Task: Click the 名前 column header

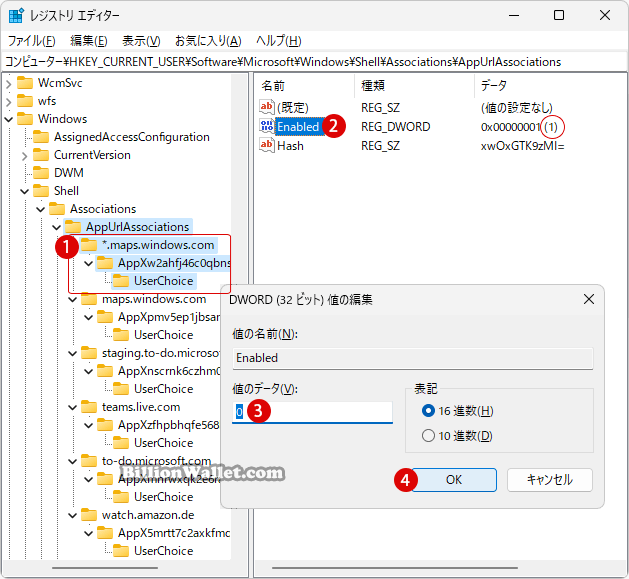Action: pos(273,85)
